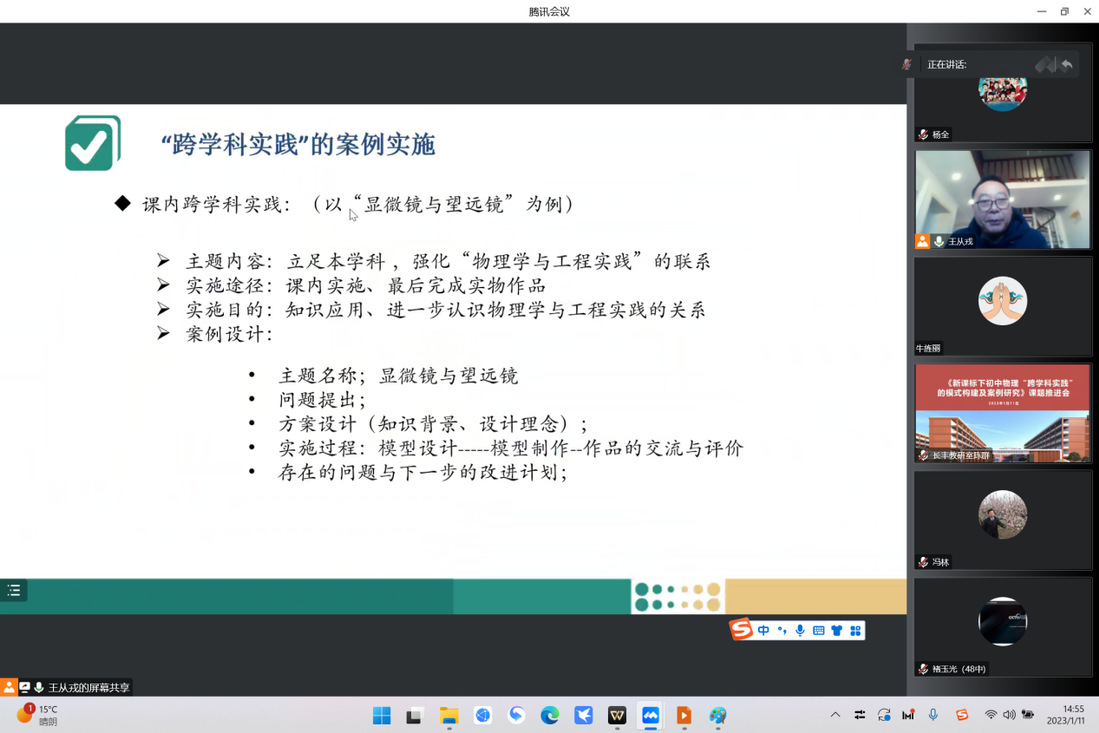Open the orange video player taskbar icon
Screen dimensions: 1099x733
[x=684, y=715]
